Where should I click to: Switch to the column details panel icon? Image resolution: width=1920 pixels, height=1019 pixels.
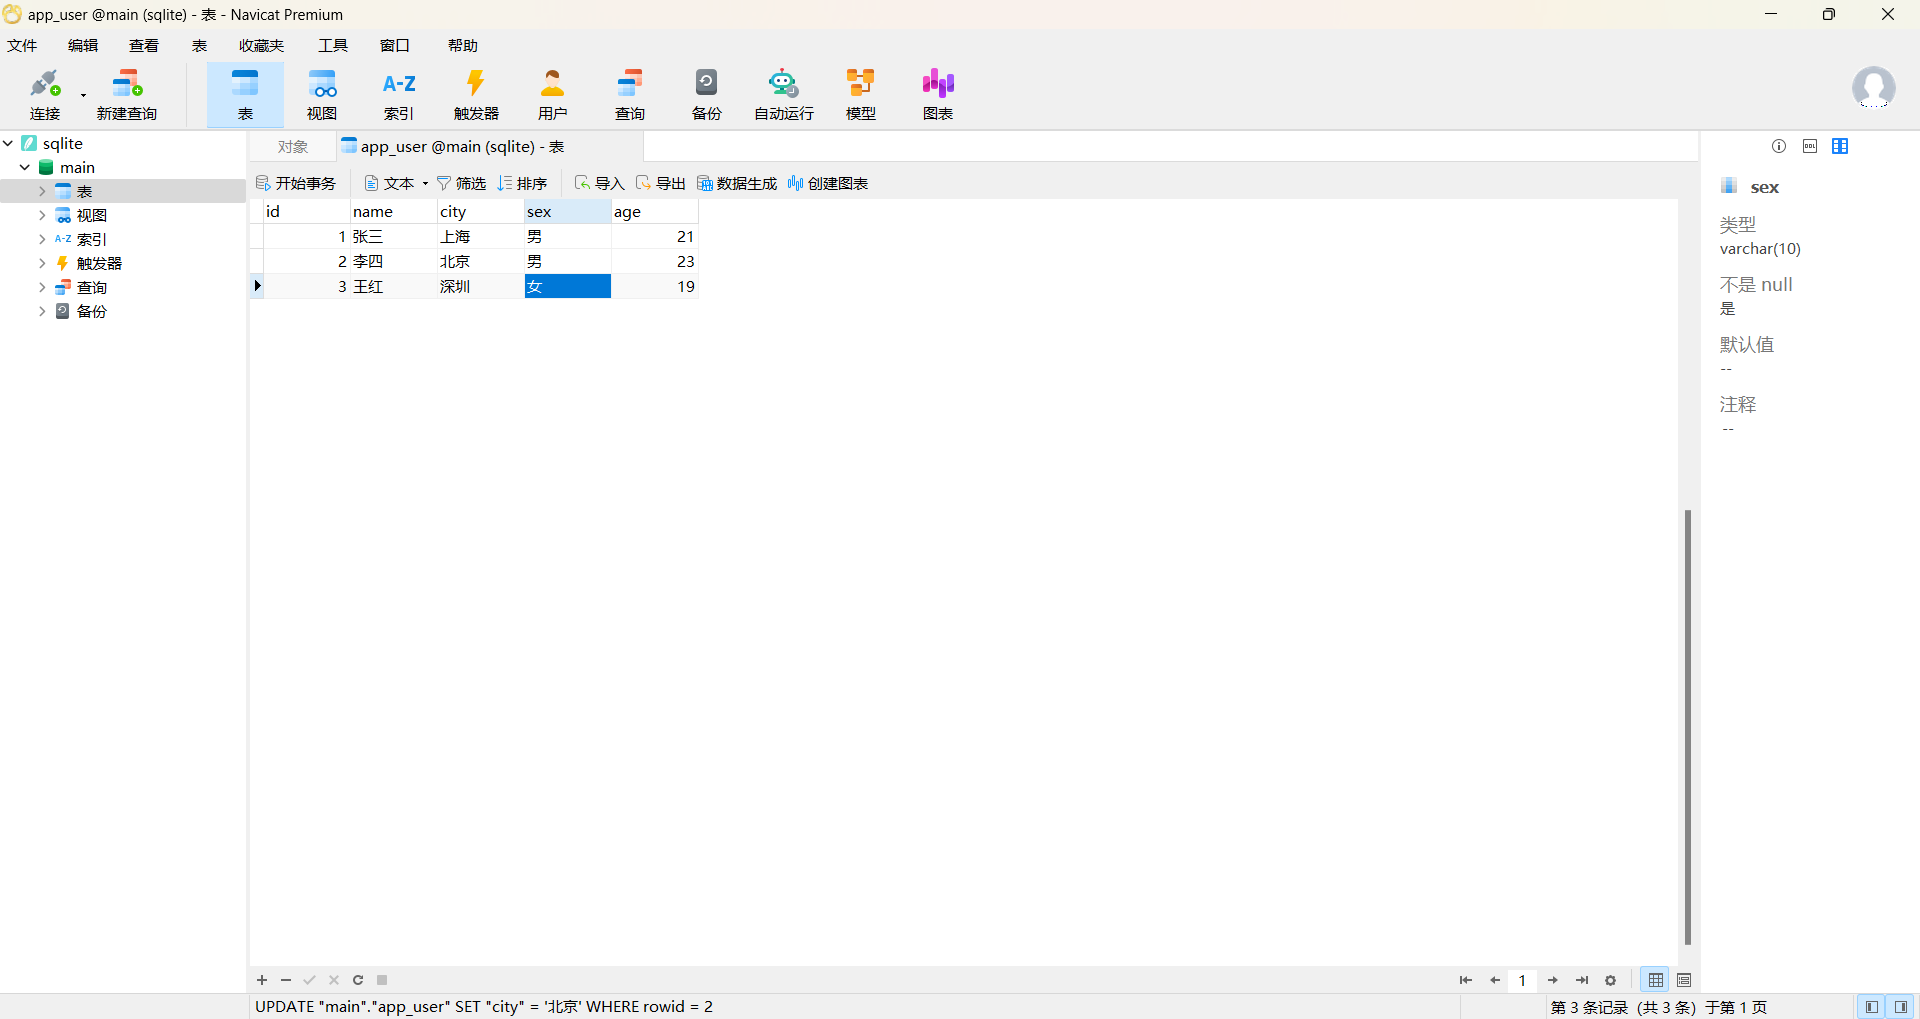(x=1840, y=146)
